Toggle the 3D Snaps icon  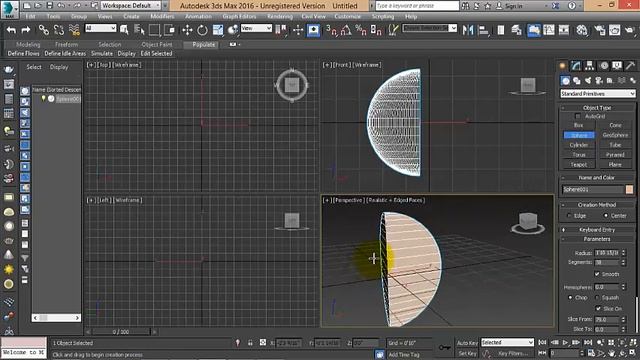tap(331, 30)
